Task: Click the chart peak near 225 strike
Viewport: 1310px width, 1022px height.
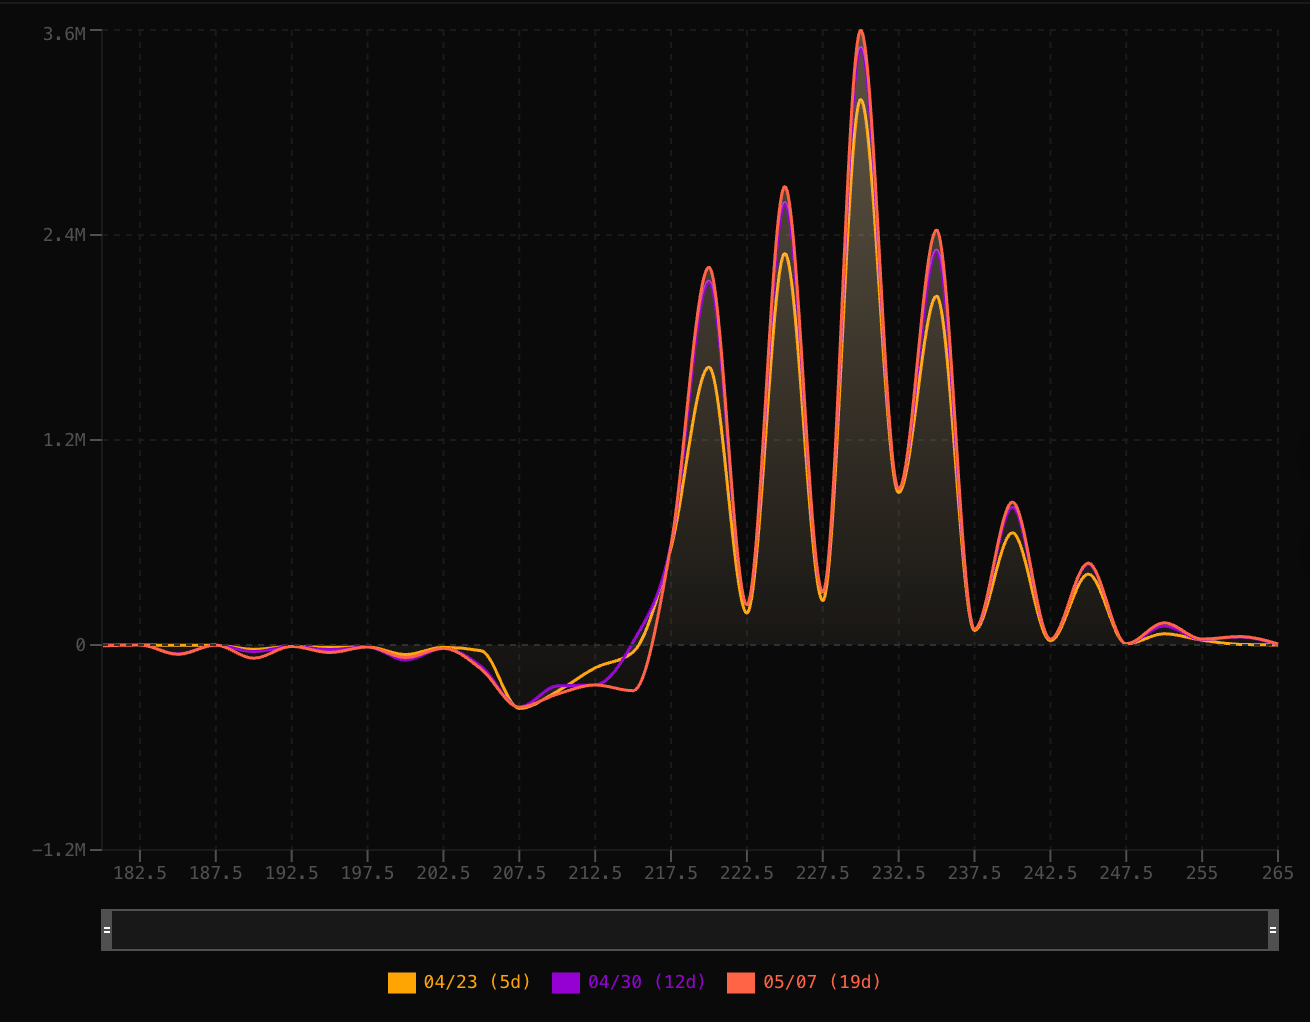Action: click(x=785, y=187)
